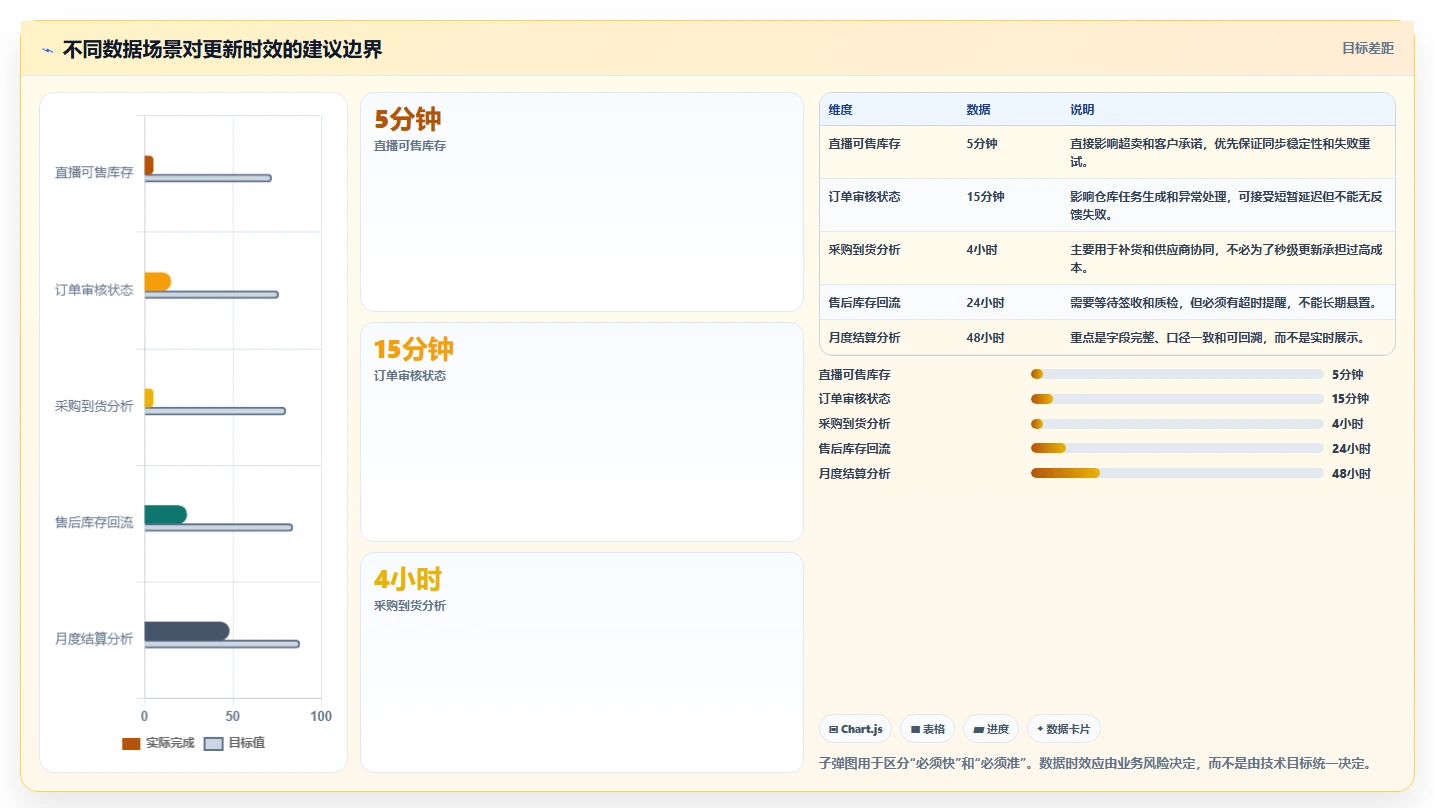Click the 直播可售库存 progress bar

coord(1177,374)
